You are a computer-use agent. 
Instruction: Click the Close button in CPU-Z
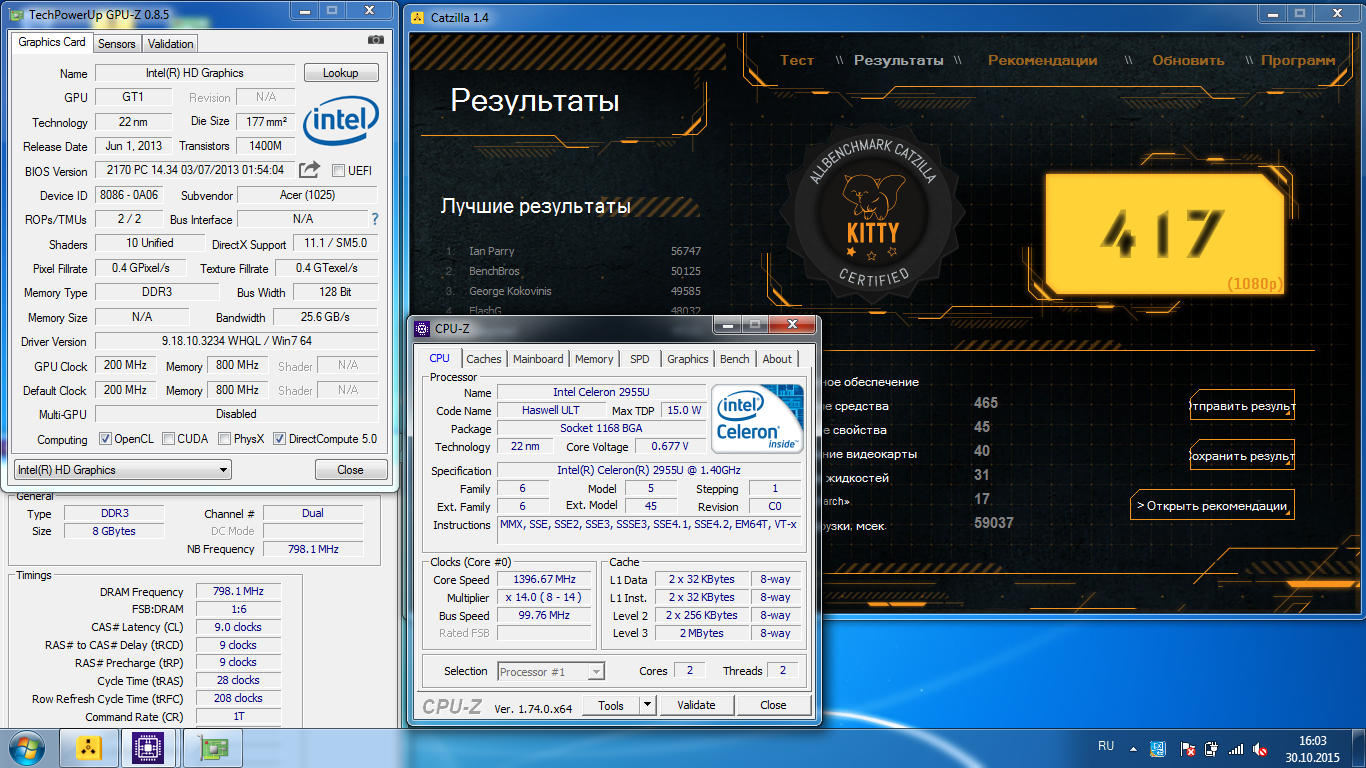click(x=773, y=705)
